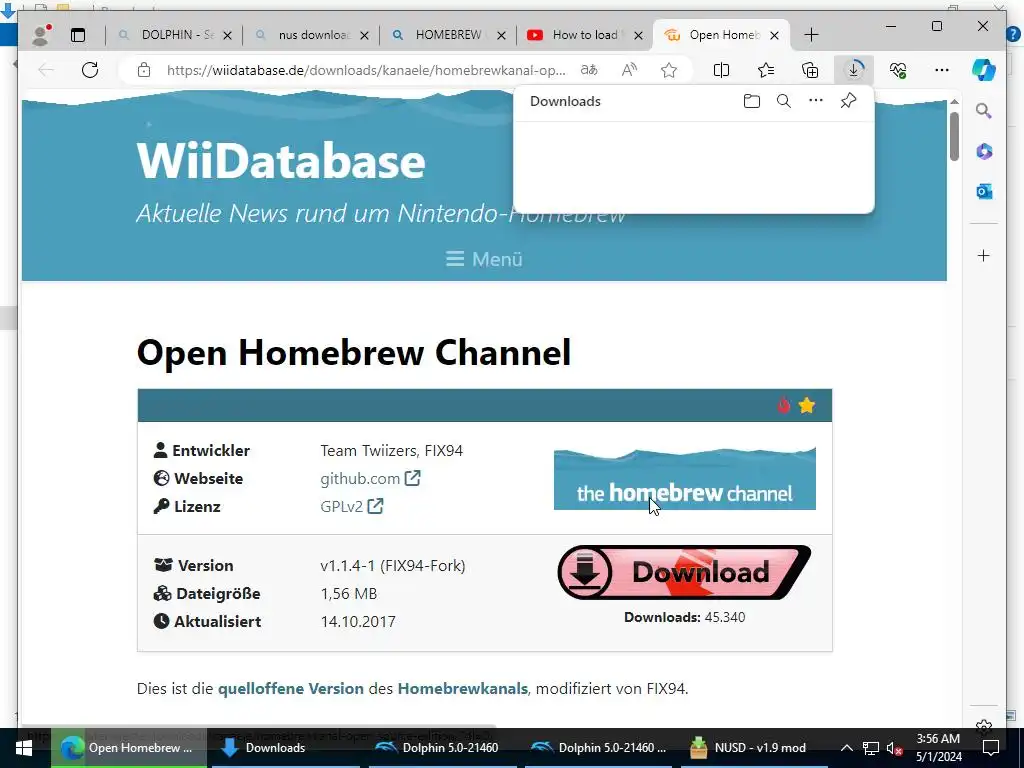The image size is (1024, 768).
Task: Close the nus download tab
Action: coord(364,35)
